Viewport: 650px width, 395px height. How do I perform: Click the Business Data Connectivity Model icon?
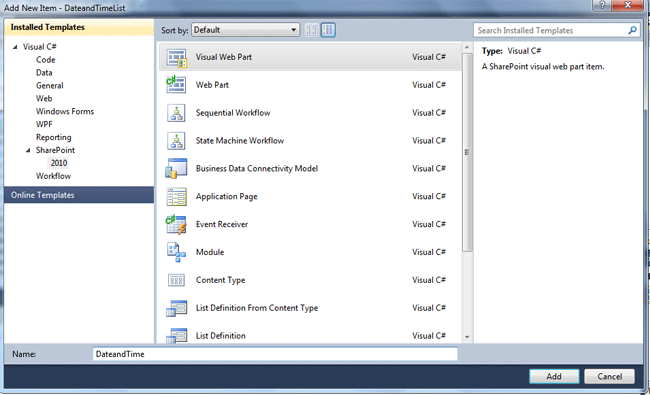point(176,168)
